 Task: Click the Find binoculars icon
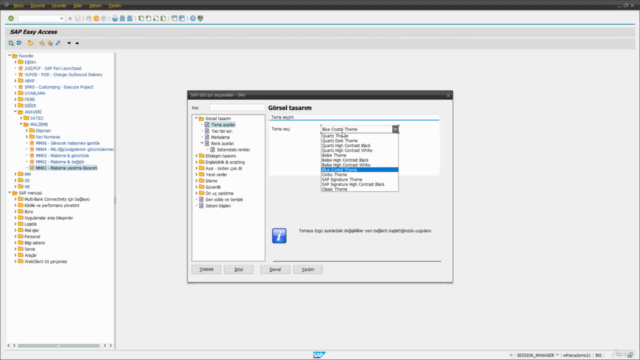[x=122, y=18]
